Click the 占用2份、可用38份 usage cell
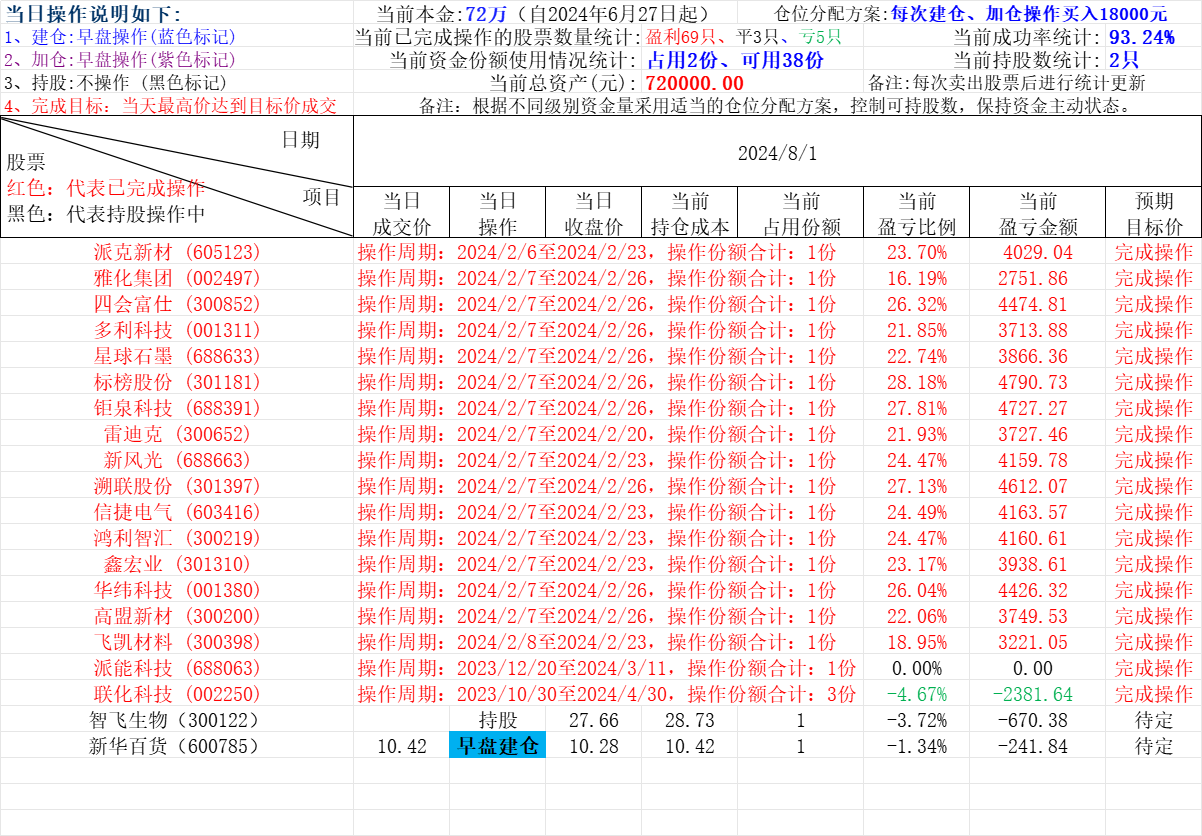This screenshot has height=836, width=1202. tap(735, 60)
